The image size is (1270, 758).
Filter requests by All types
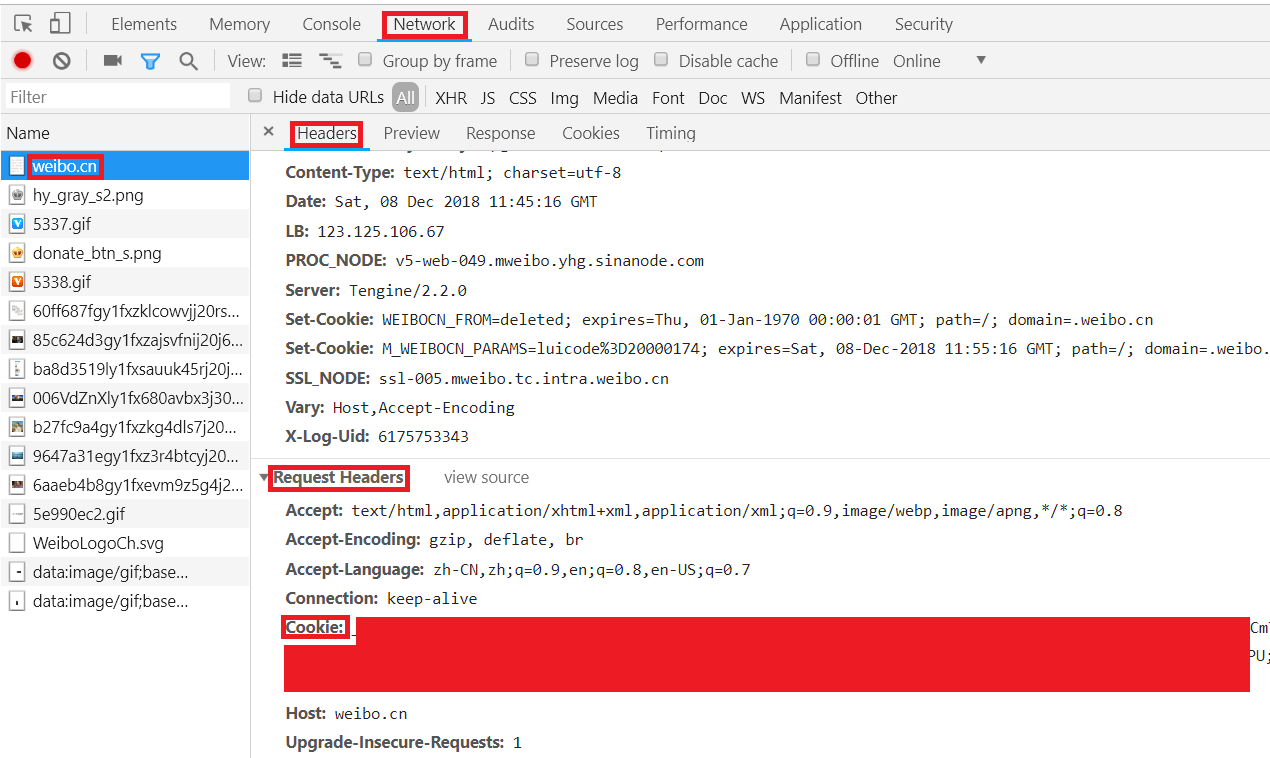click(x=405, y=97)
